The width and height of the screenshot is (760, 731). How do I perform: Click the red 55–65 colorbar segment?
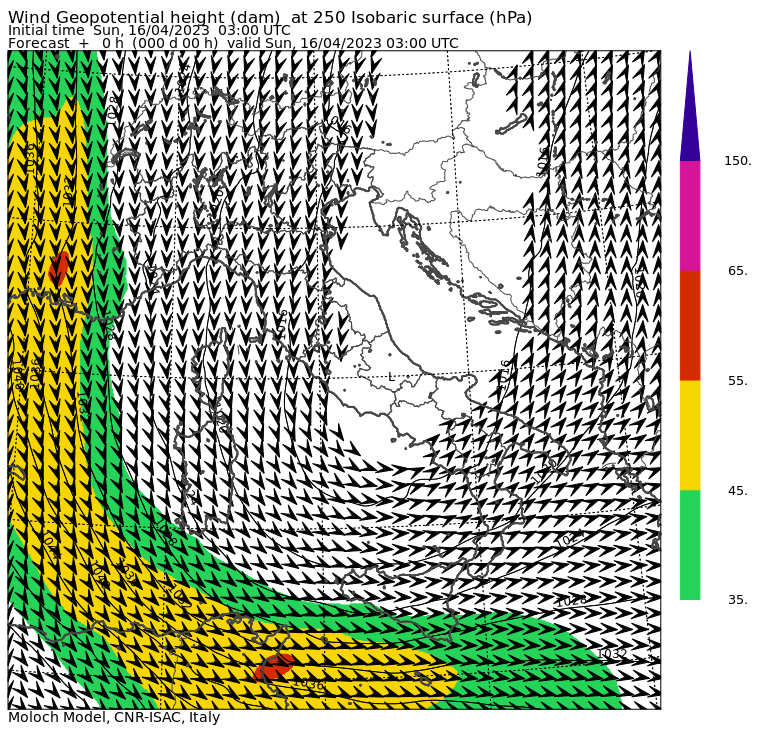pos(690,325)
